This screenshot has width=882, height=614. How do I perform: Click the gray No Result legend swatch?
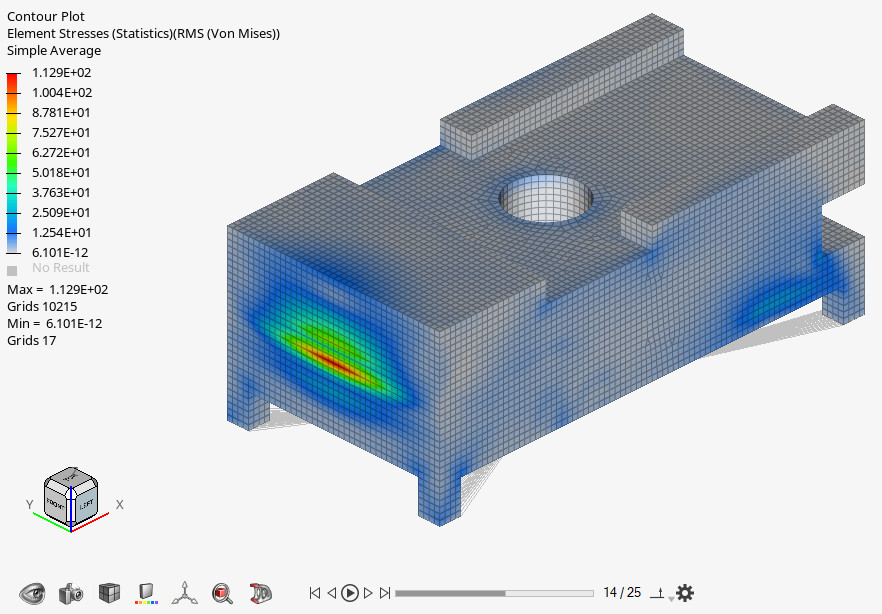tap(12, 269)
